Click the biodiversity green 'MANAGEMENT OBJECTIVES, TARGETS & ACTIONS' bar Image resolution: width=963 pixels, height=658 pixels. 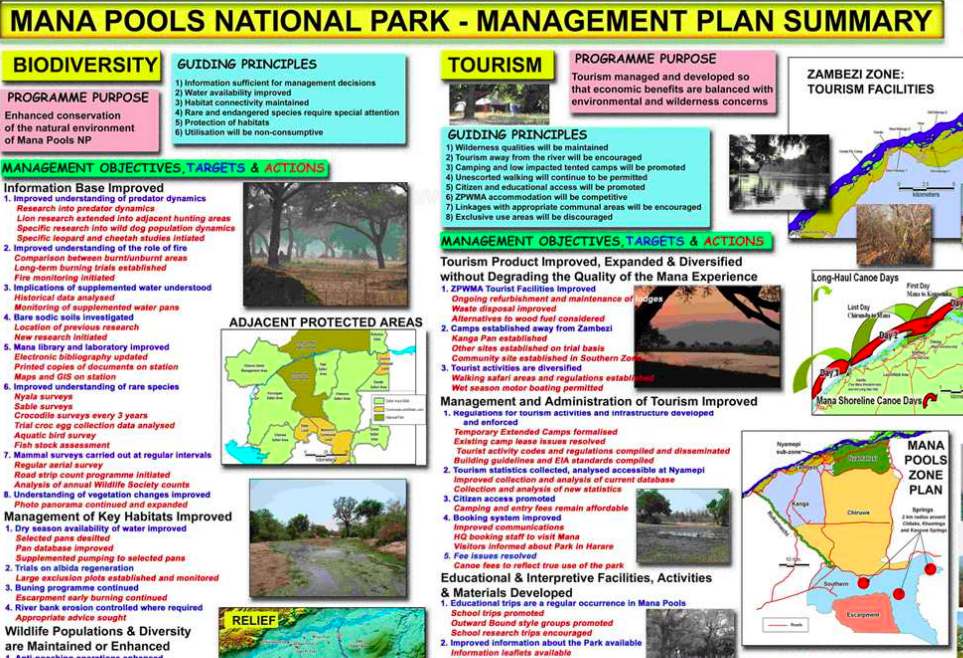pos(165,168)
